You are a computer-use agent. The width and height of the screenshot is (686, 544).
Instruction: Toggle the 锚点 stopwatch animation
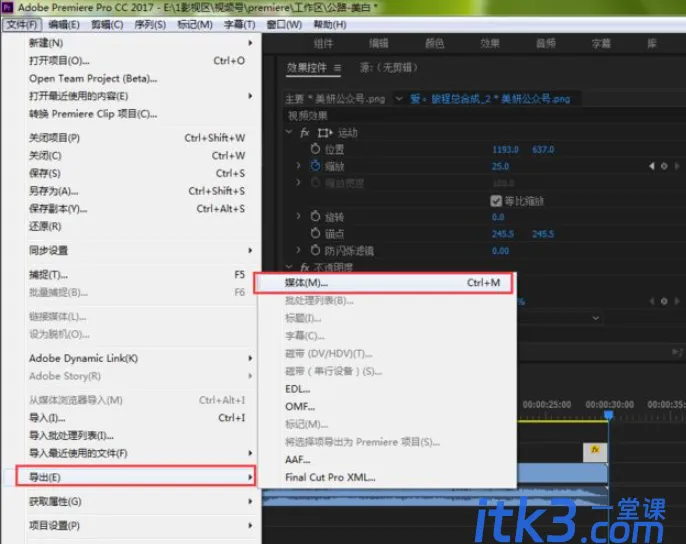click(315, 233)
